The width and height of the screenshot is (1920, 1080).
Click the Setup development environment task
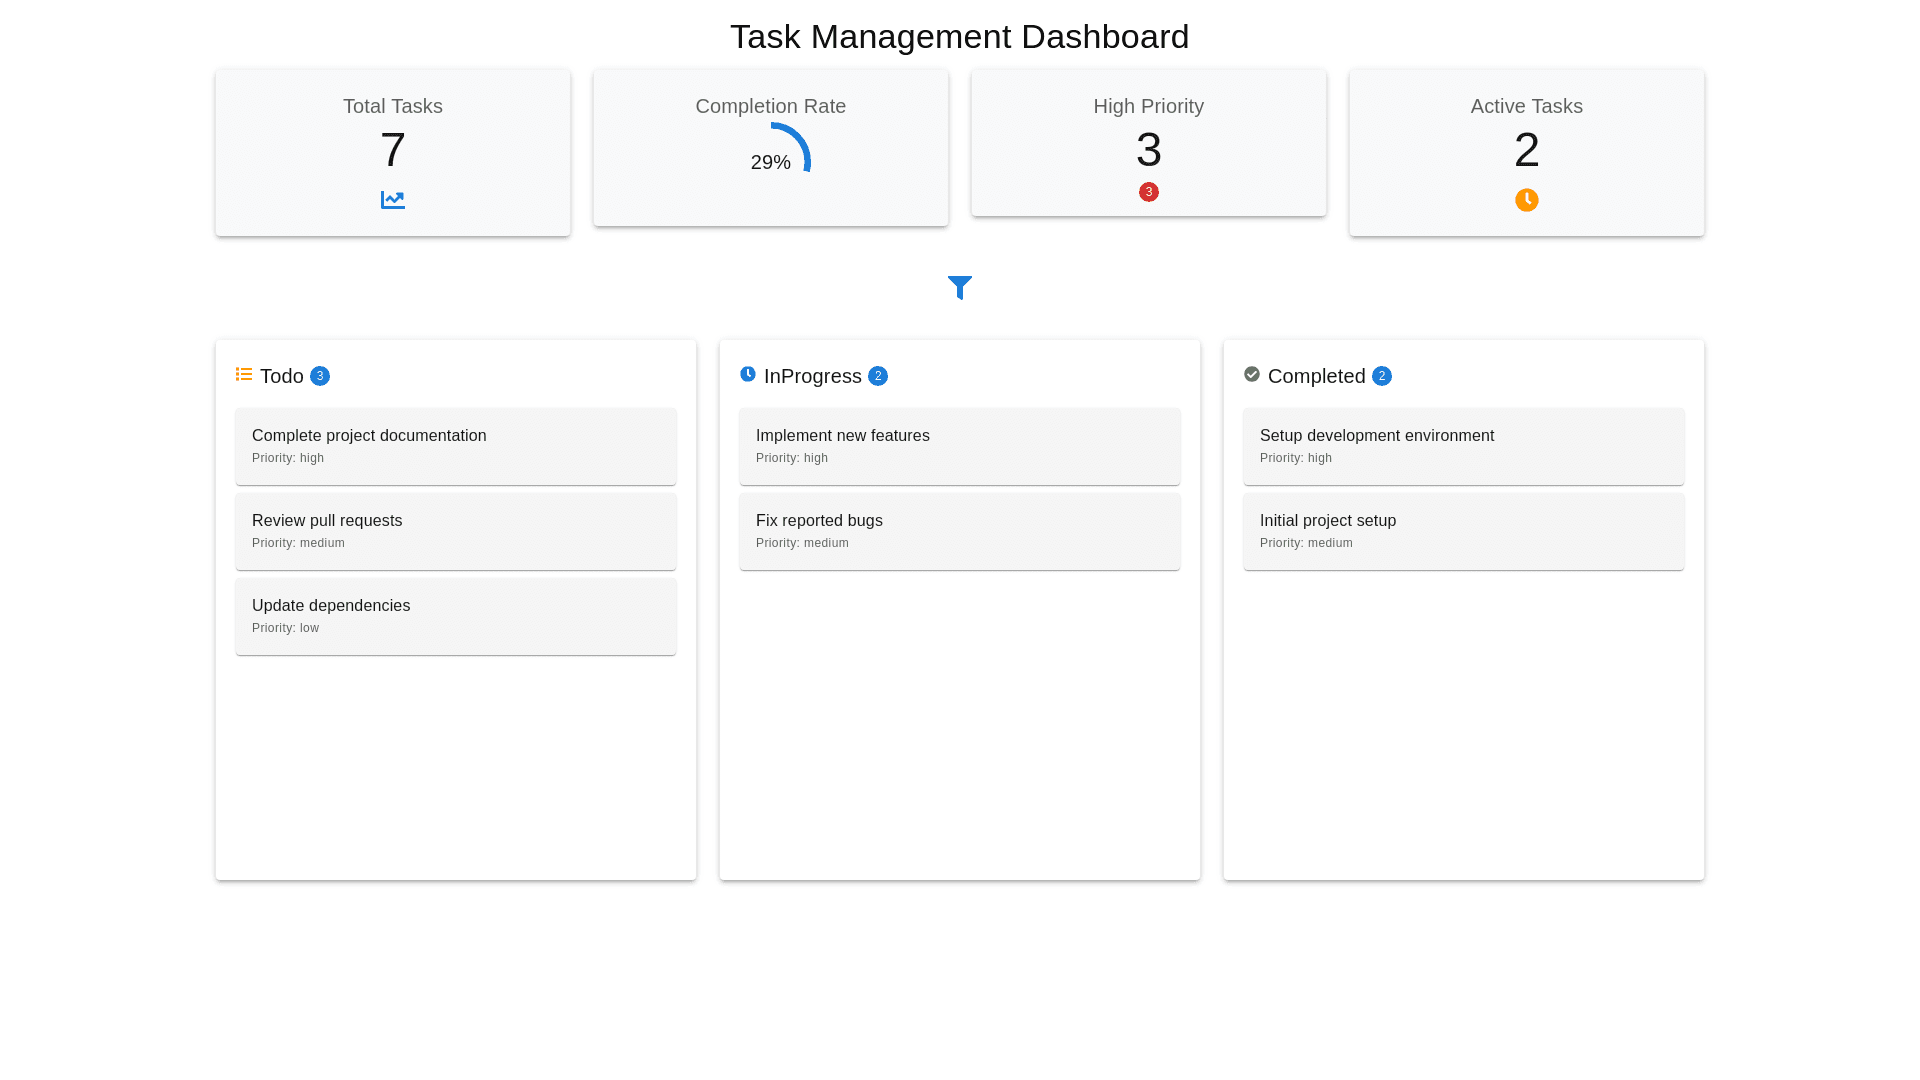point(1463,446)
